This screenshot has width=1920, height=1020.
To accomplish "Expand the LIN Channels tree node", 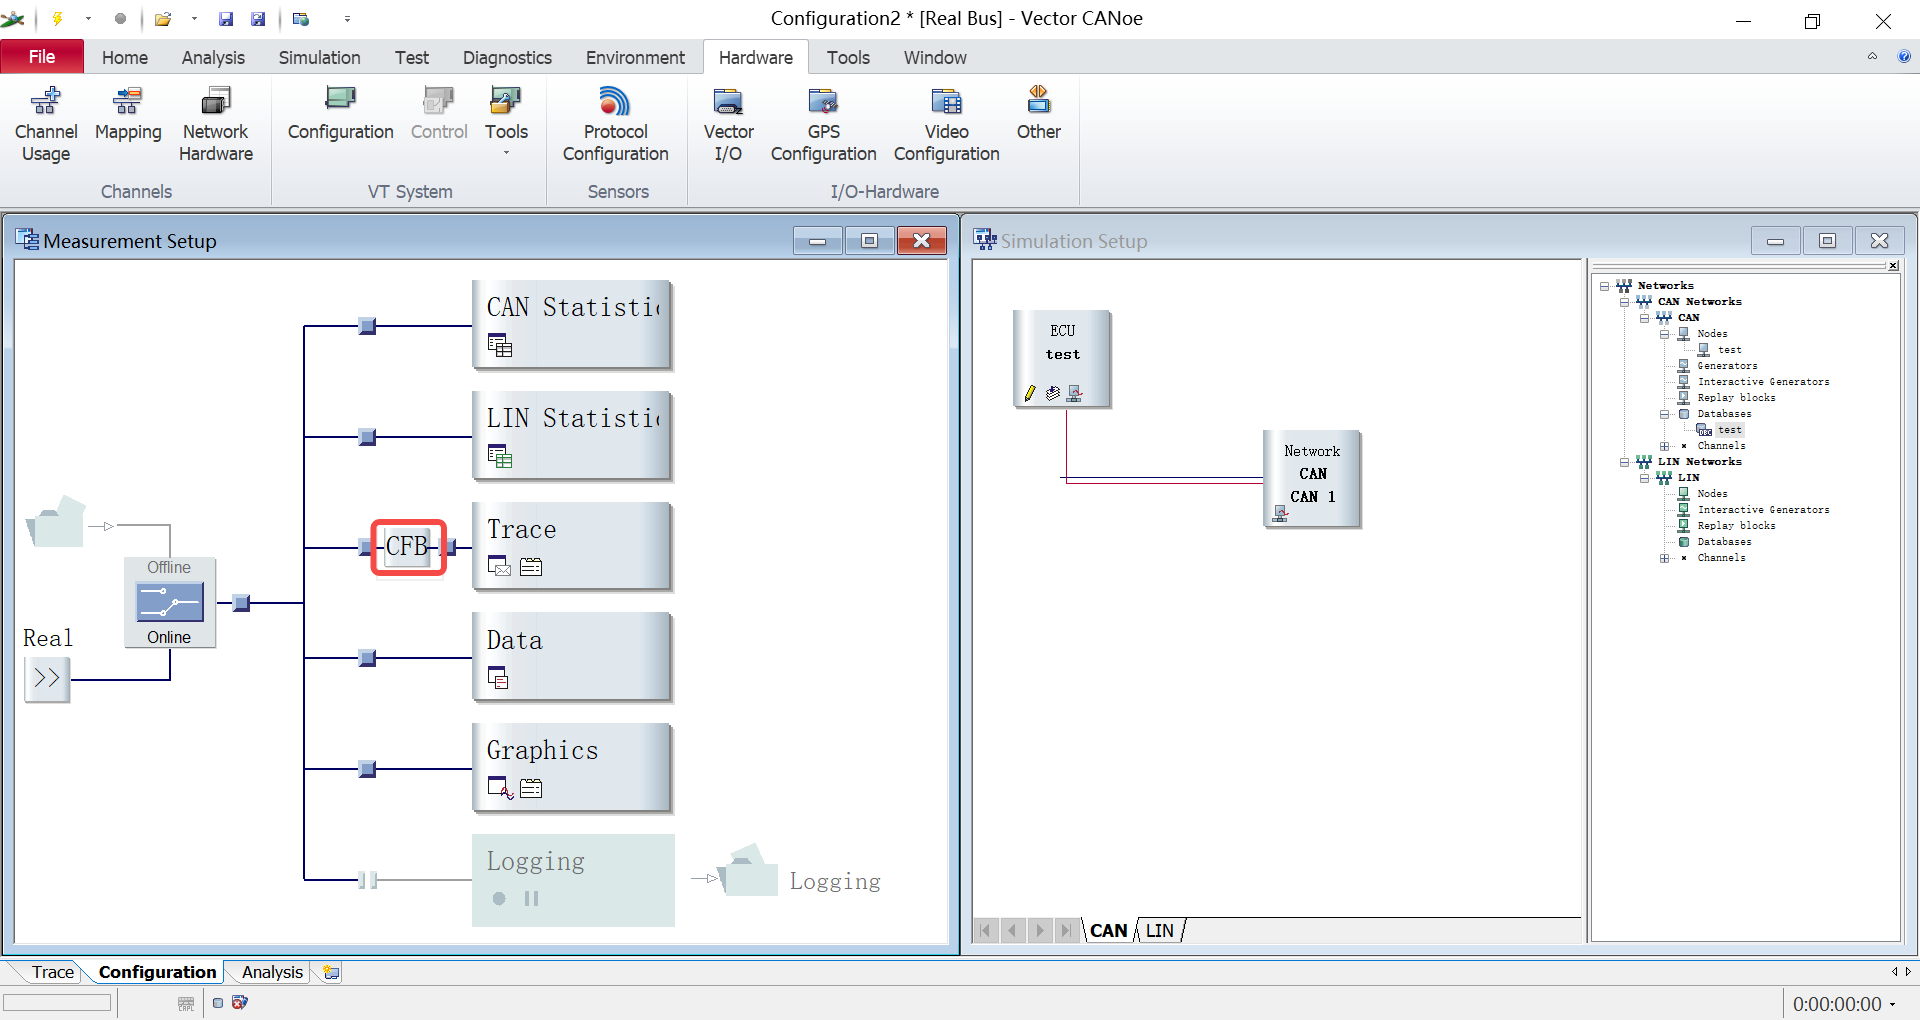I will pyautogui.click(x=1665, y=558).
